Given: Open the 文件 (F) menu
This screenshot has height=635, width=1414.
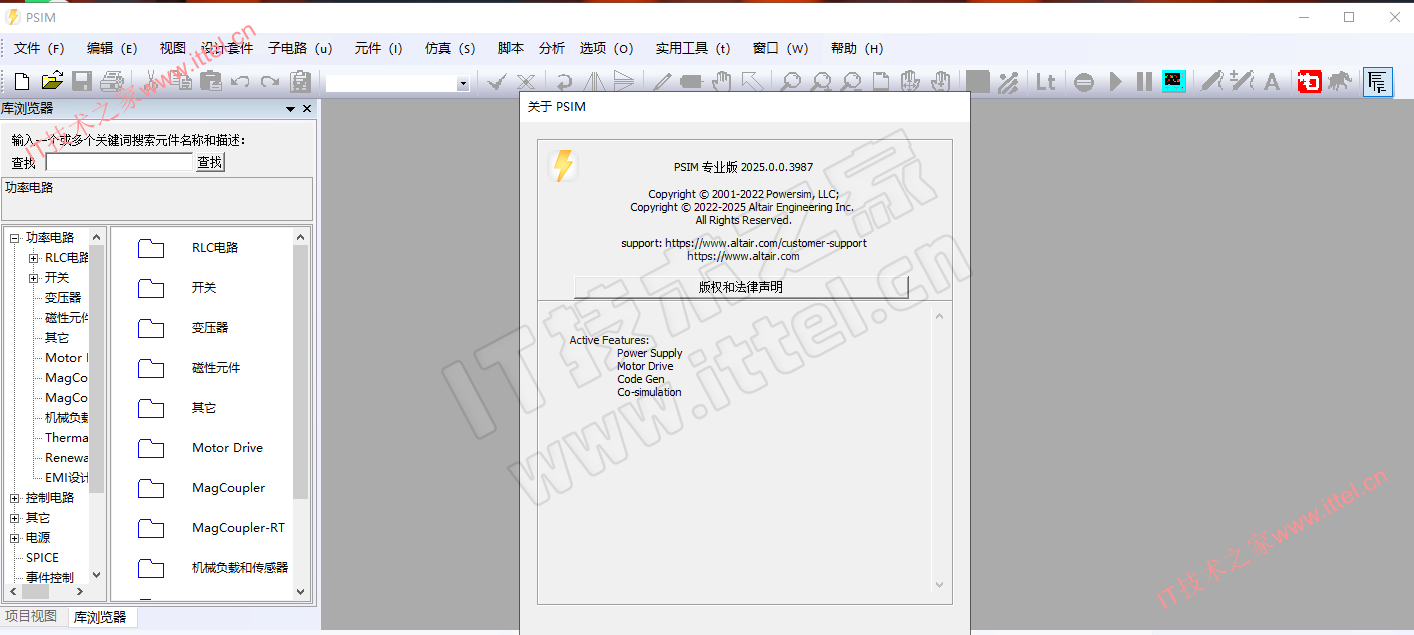Looking at the screenshot, I should pyautogui.click(x=39, y=48).
